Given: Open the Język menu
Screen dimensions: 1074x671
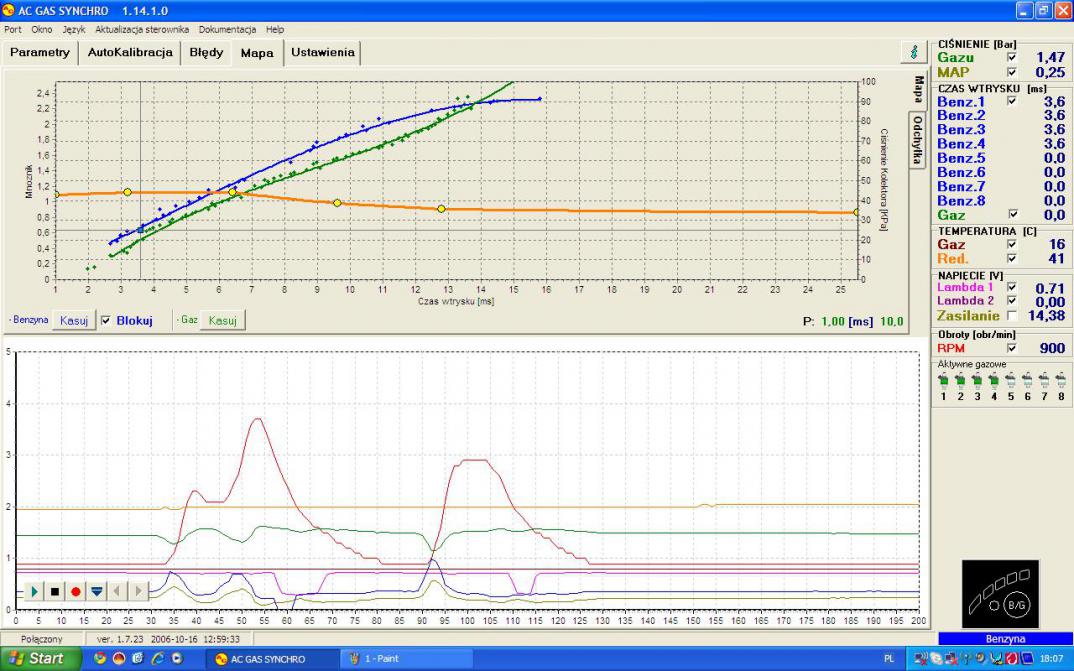Looking at the screenshot, I should [73, 30].
